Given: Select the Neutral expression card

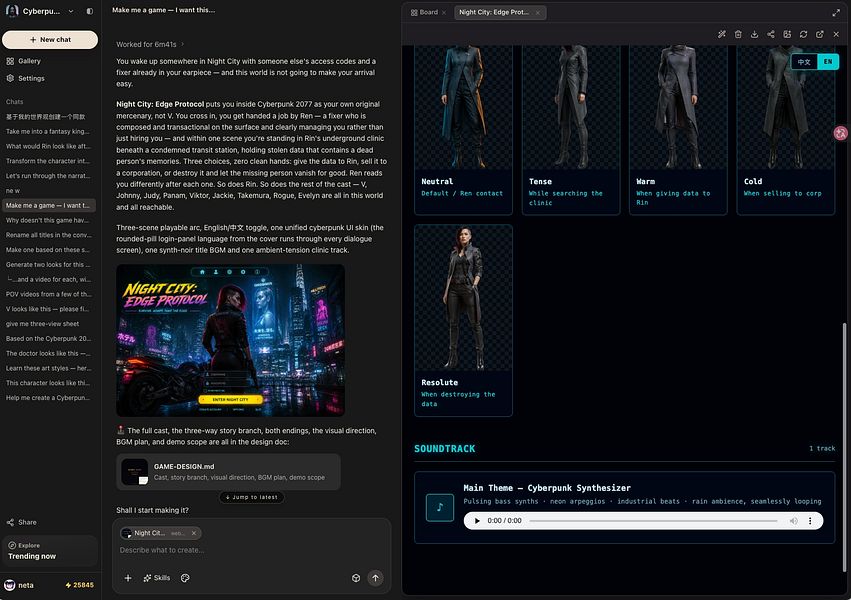Looking at the screenshot, I should click(463, 130).
